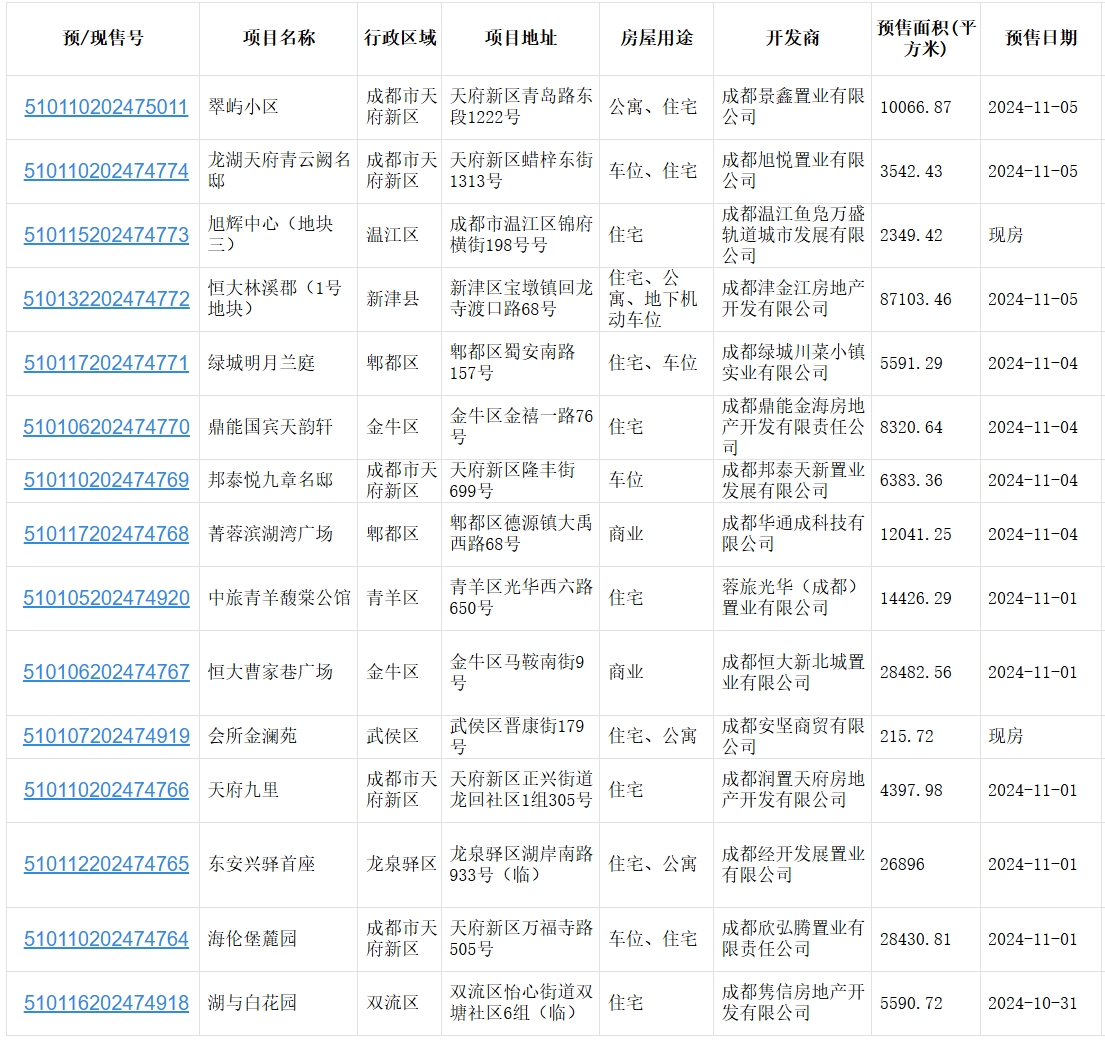Select project name 旭辉中心（地块三）
1105x1041 pixels.
point(271,235)
